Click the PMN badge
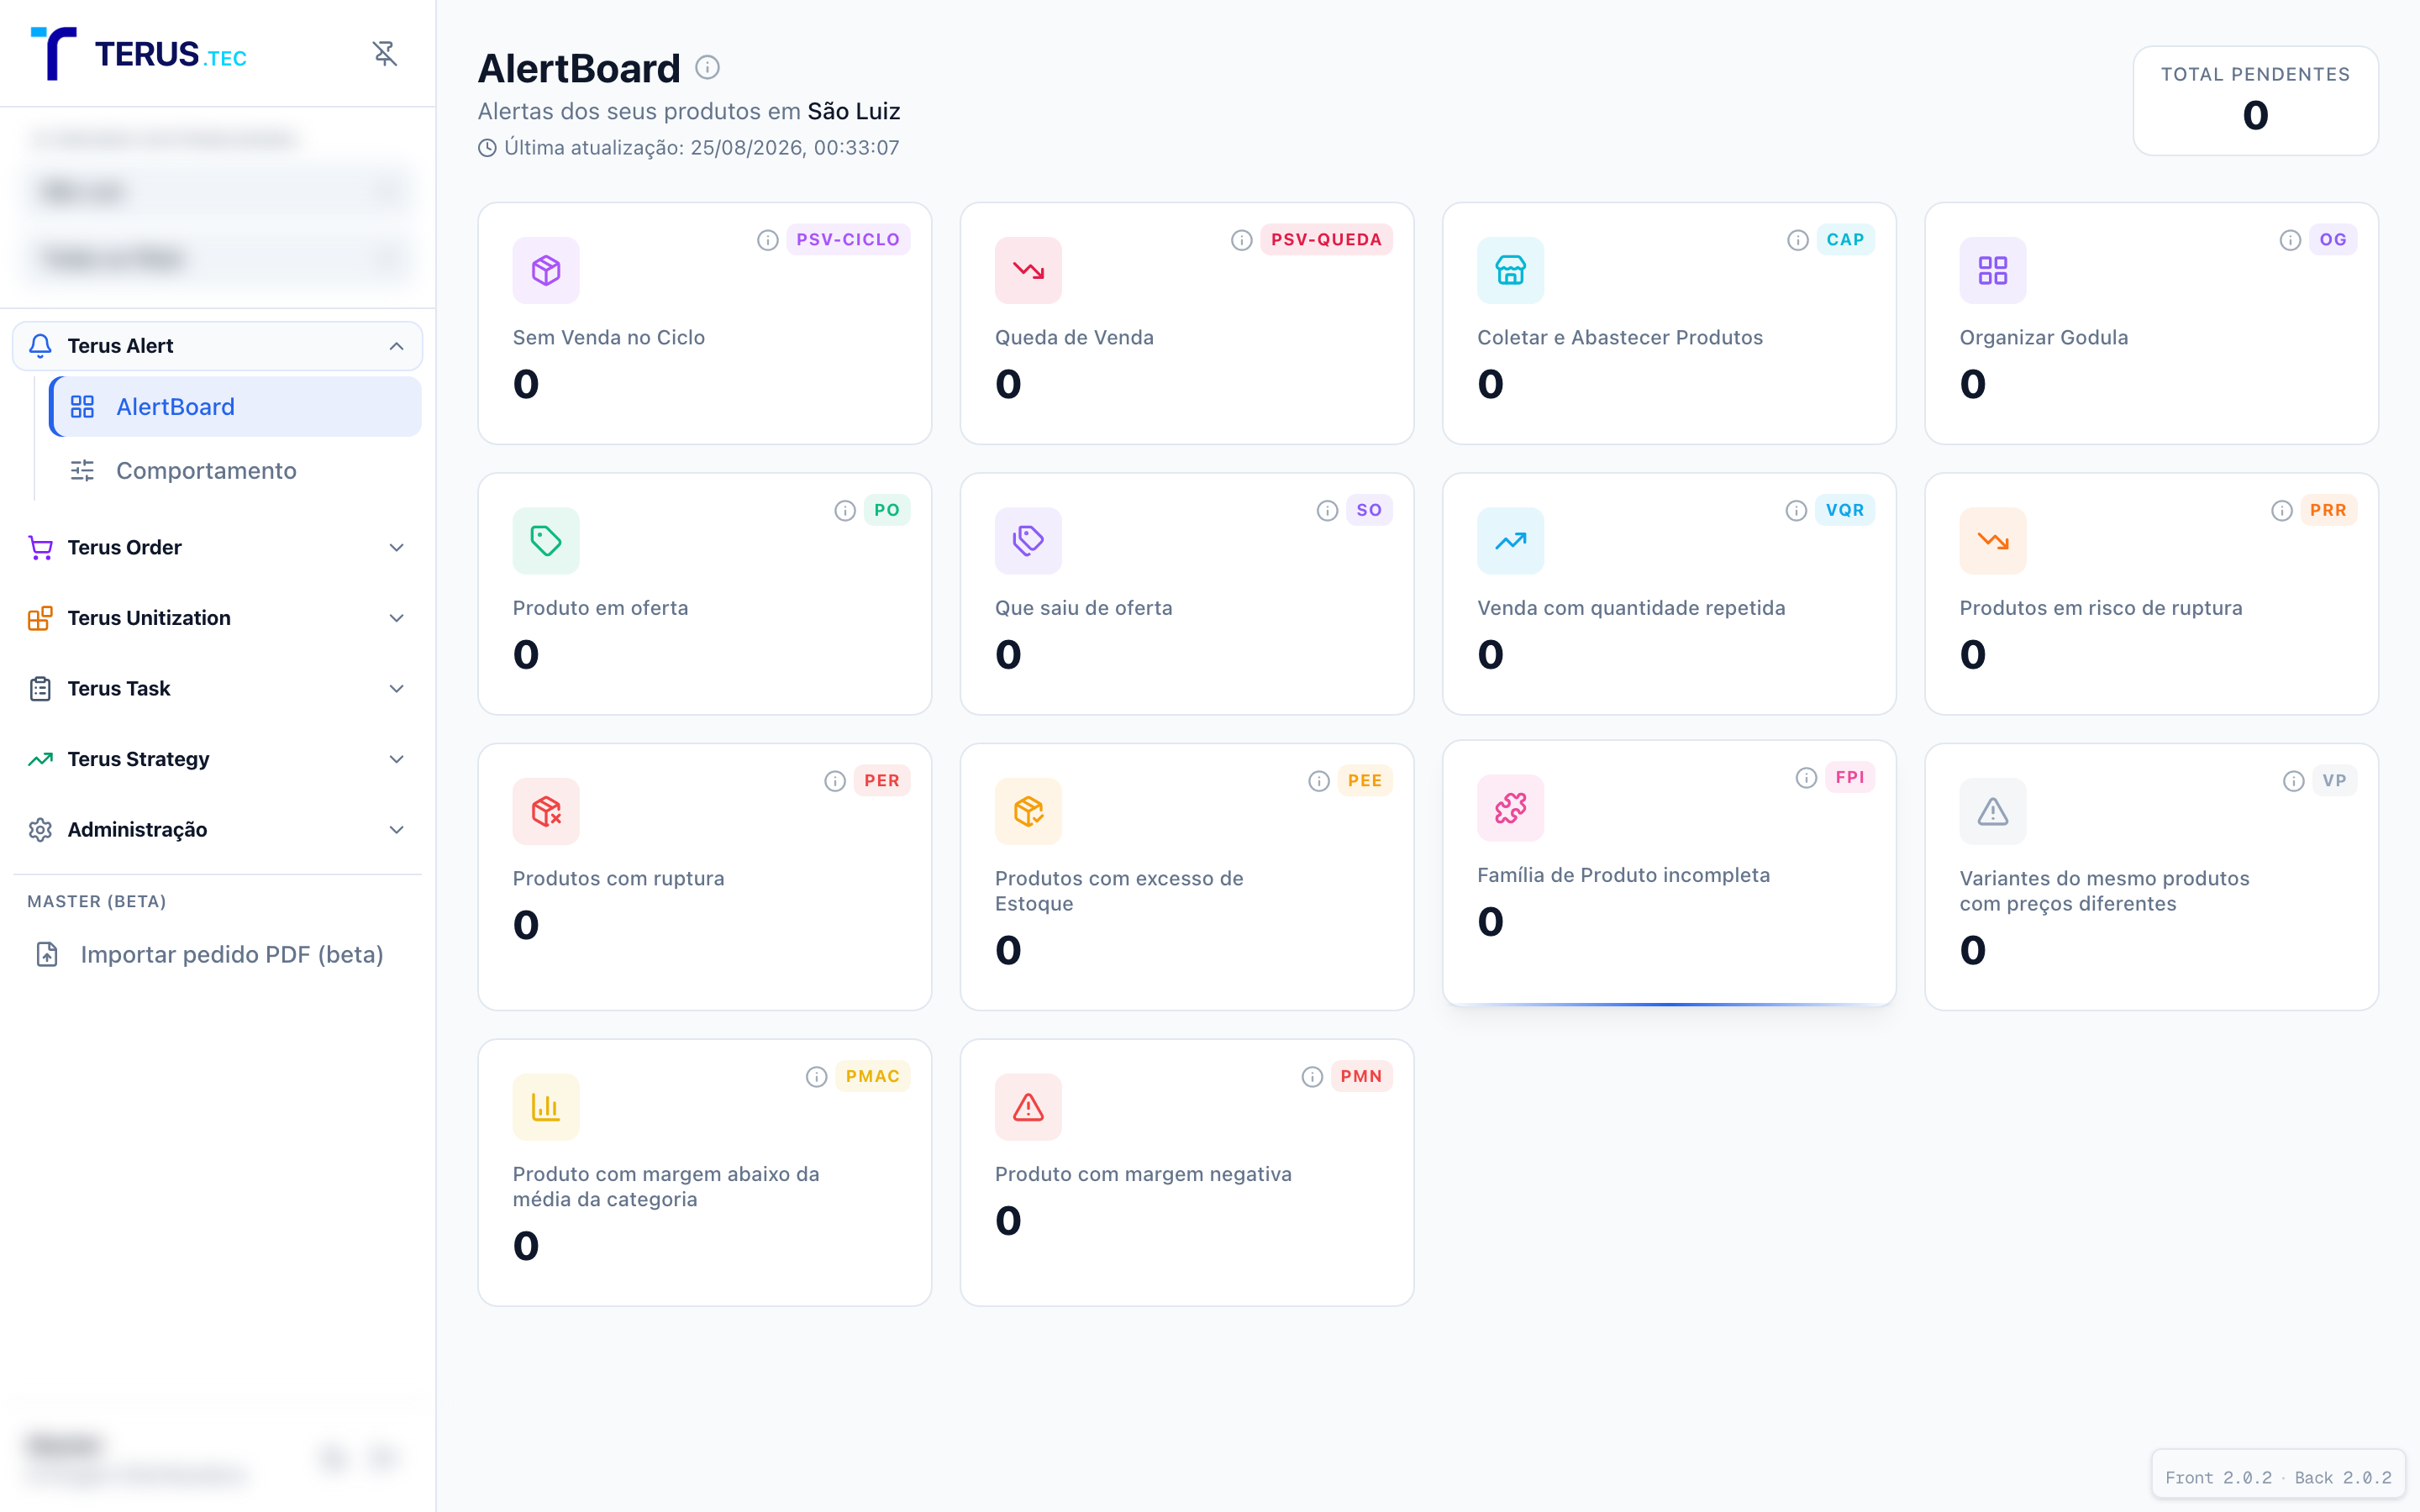This screenshot has height=1512, width=2420. coord(1361,1077)
